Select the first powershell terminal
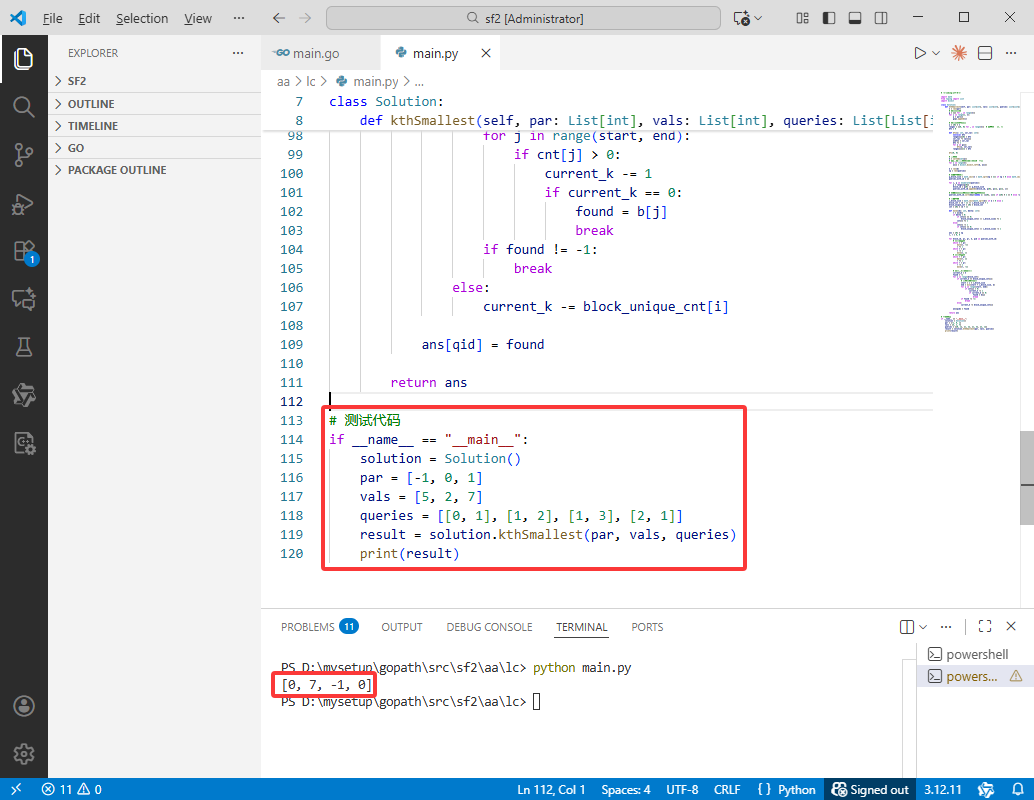The image size is (1034, 800). click(x=973, y=654)
